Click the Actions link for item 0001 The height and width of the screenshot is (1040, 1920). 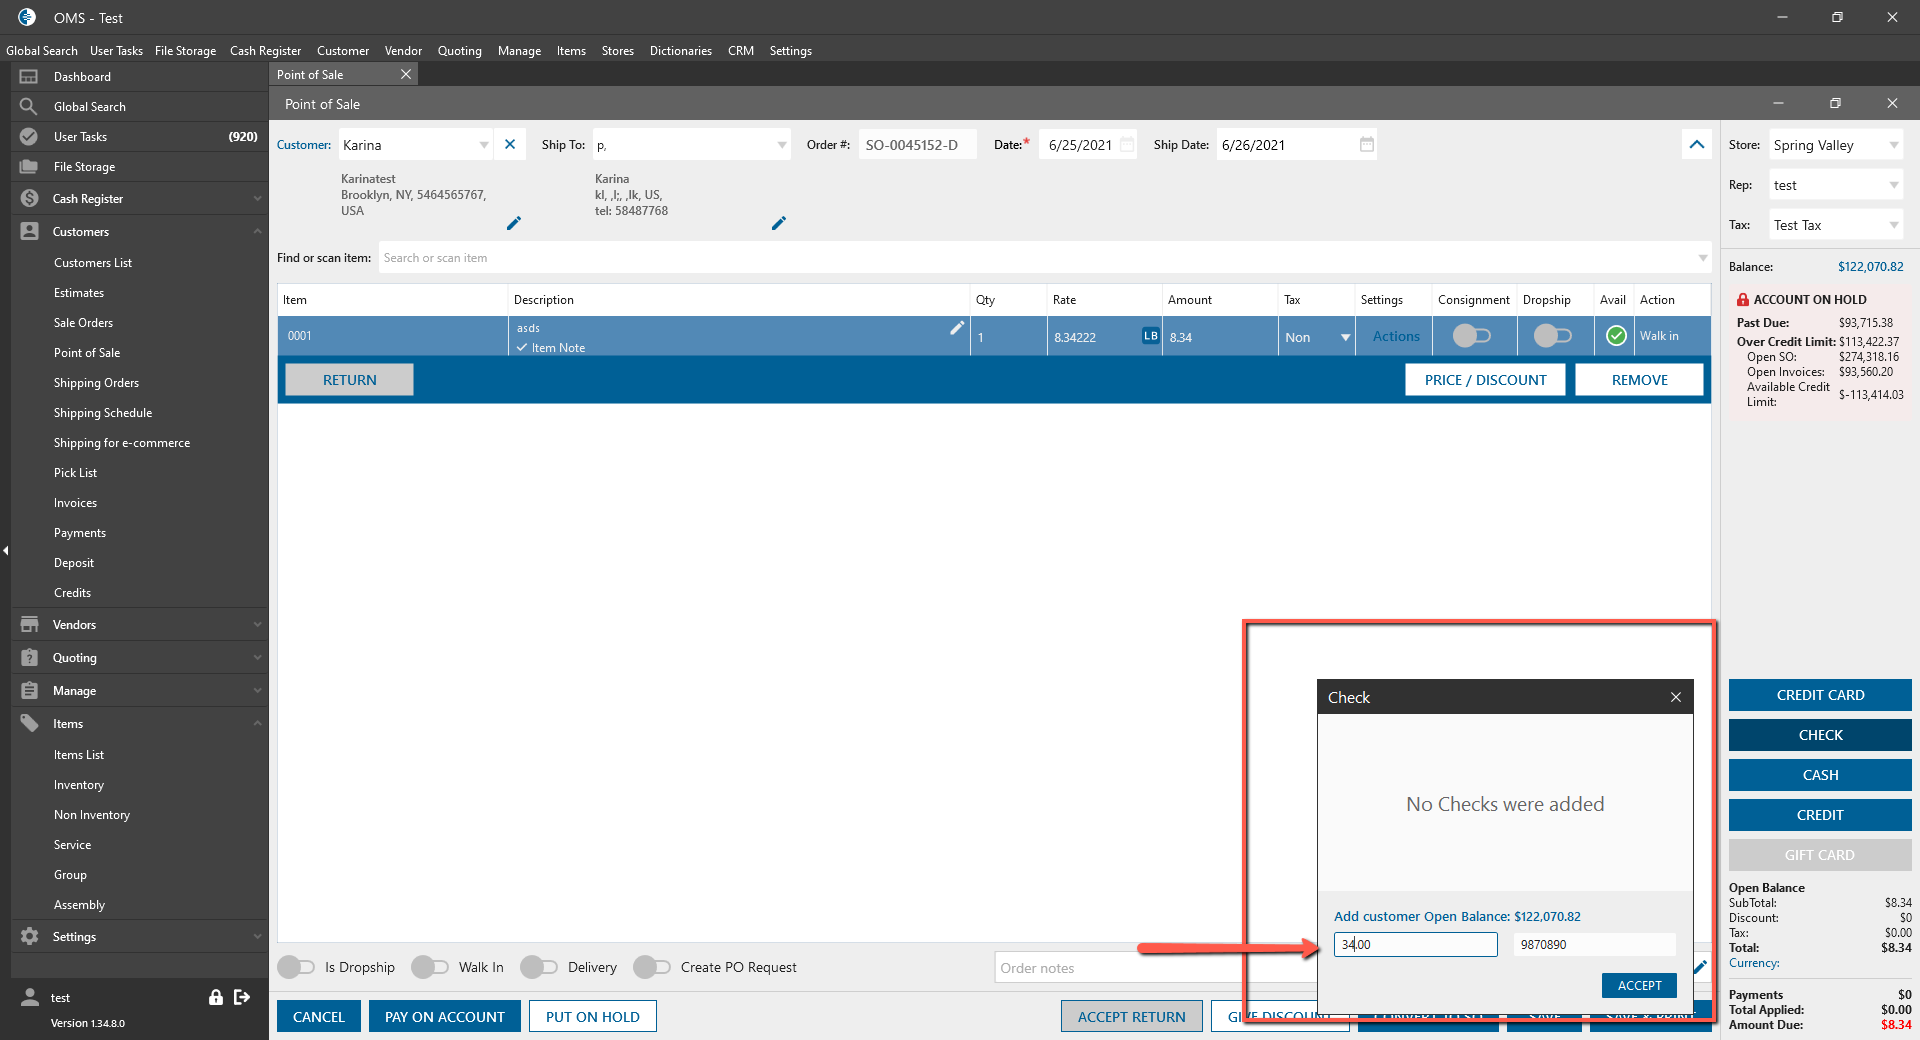(x=1396, y=336)
